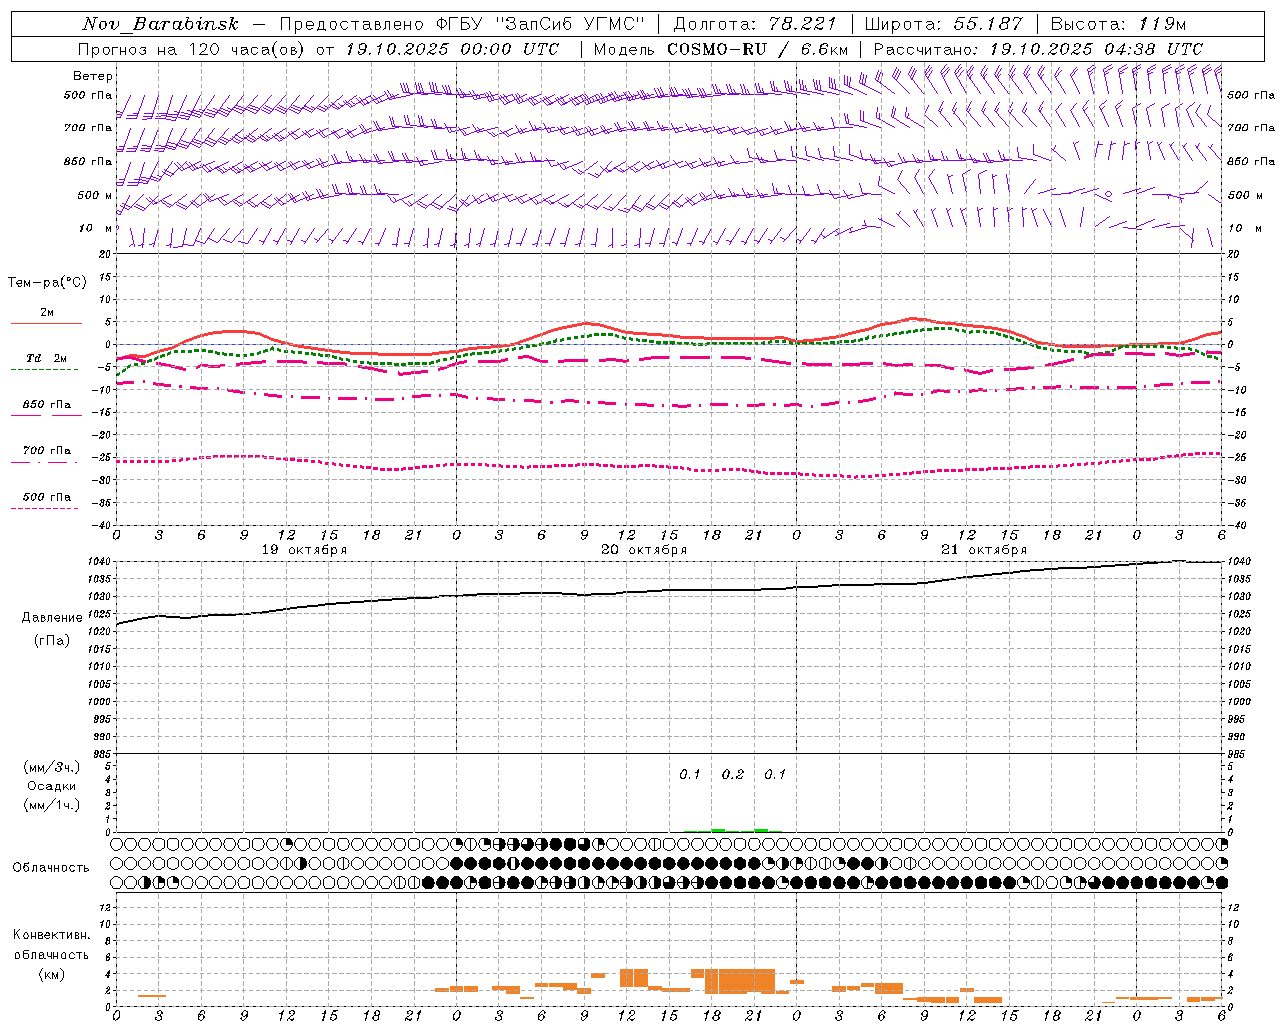Click the provider text ФГБУ "ЗапСиб УГМС"
Image resolution: width=1280 pixels, height=1024 pixels.
coord(541,24)
